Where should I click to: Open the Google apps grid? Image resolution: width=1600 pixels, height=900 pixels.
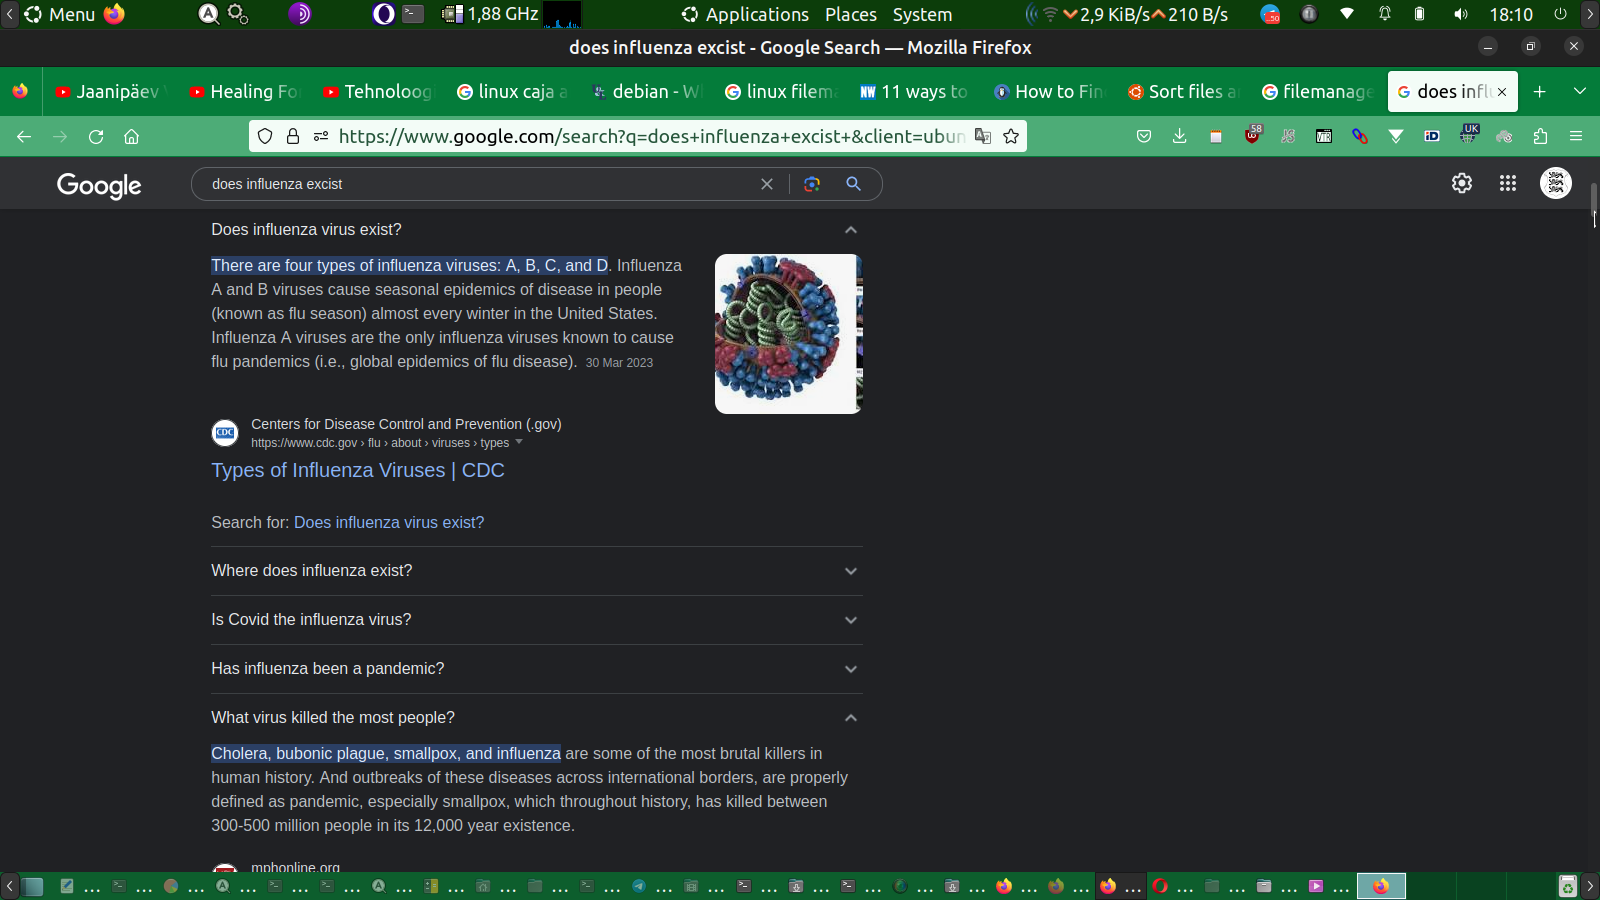point(1508,183)
